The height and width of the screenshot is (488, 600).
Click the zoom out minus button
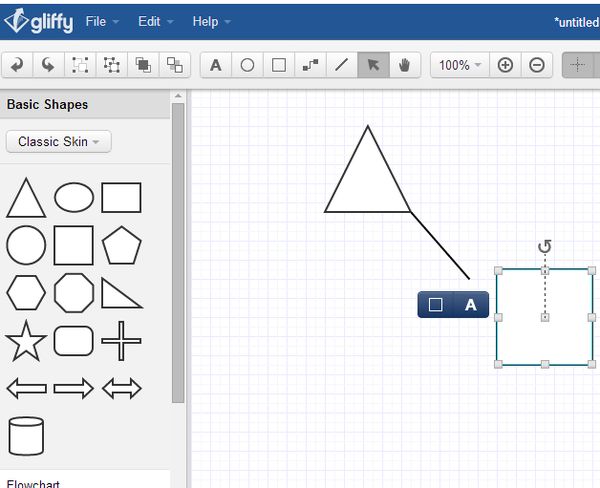[537, 65]
